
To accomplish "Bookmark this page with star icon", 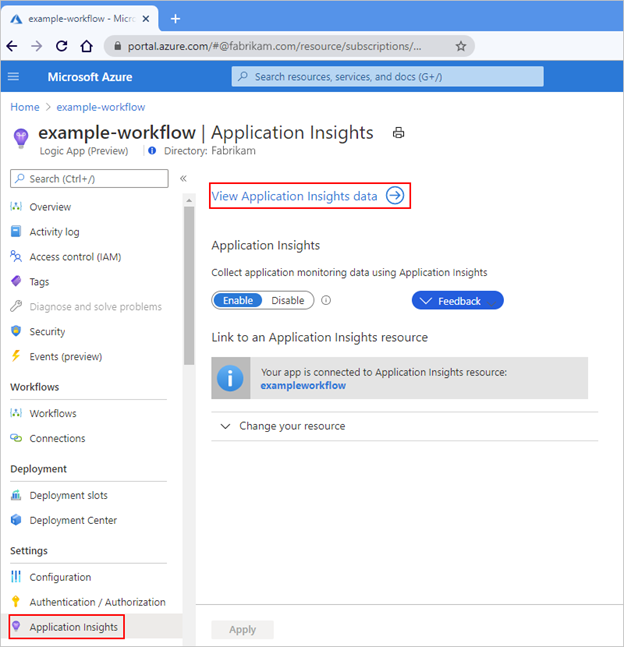I will click(x=461, y=46).
